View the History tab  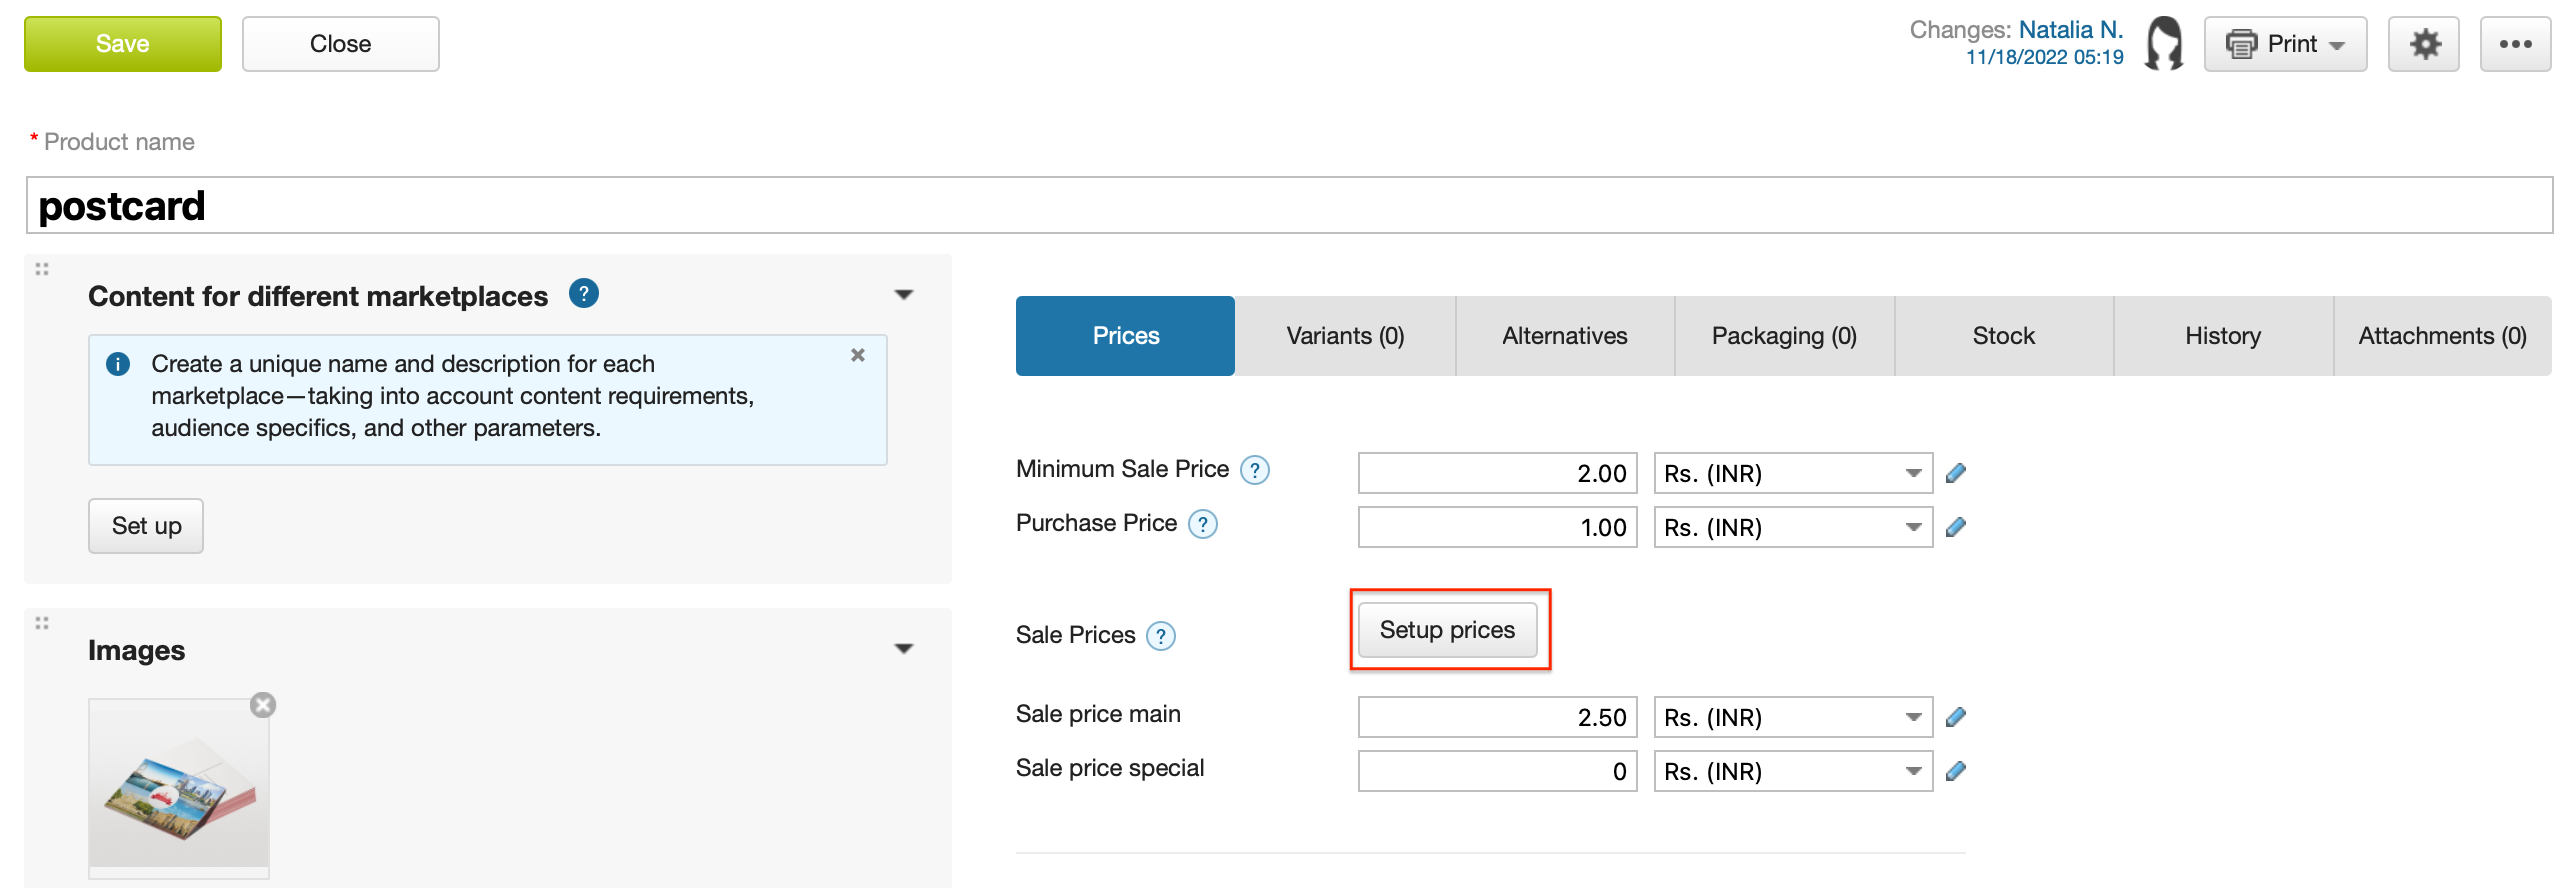click(2223, 336)
